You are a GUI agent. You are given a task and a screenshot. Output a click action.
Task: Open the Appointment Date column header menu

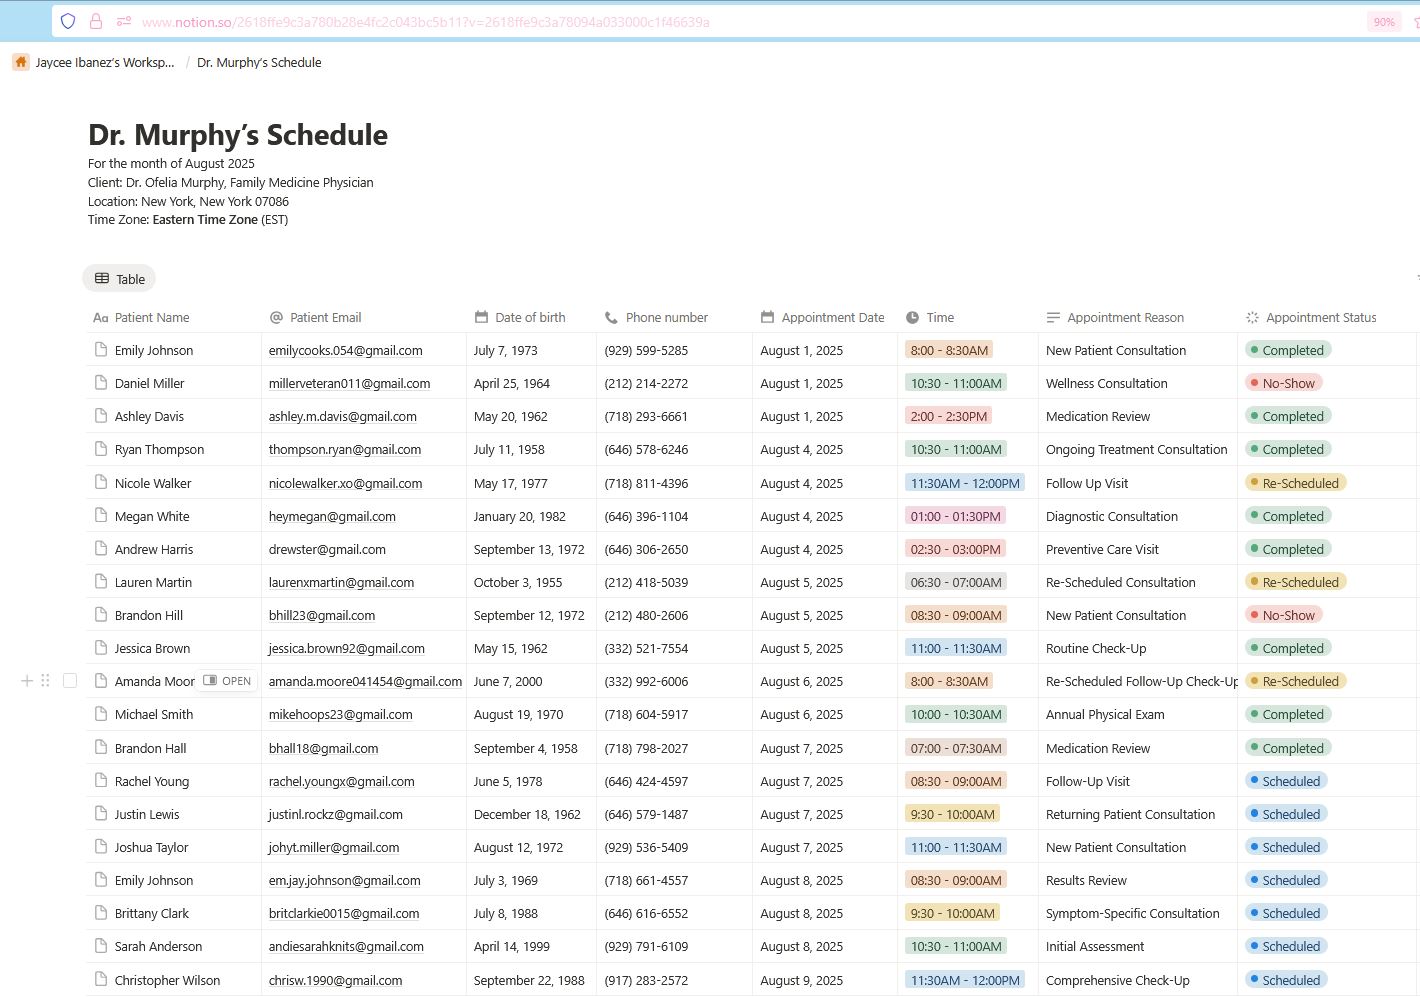(825, 317)
